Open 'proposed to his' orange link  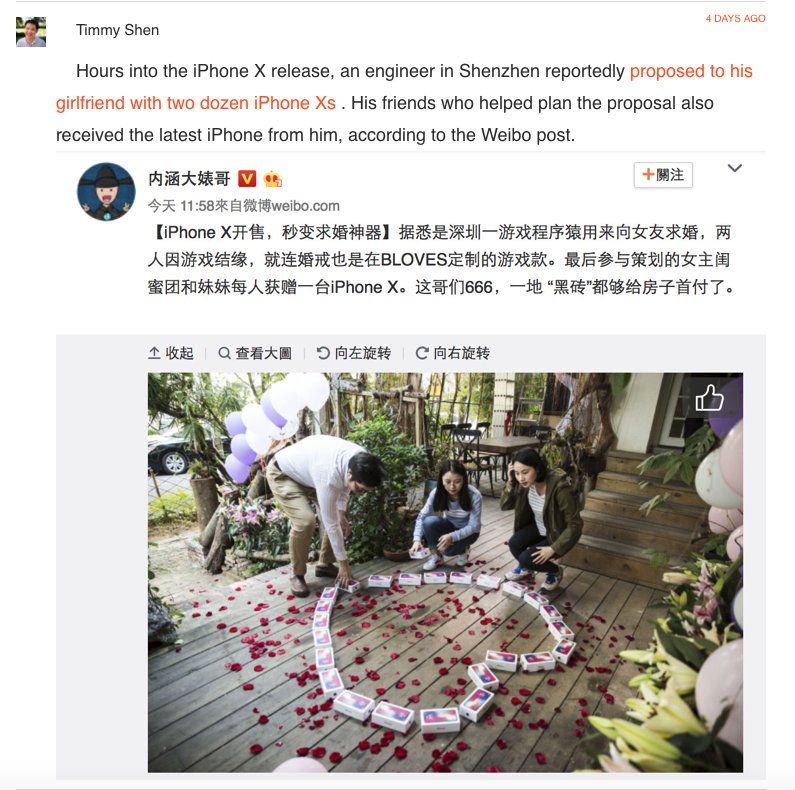691,71
